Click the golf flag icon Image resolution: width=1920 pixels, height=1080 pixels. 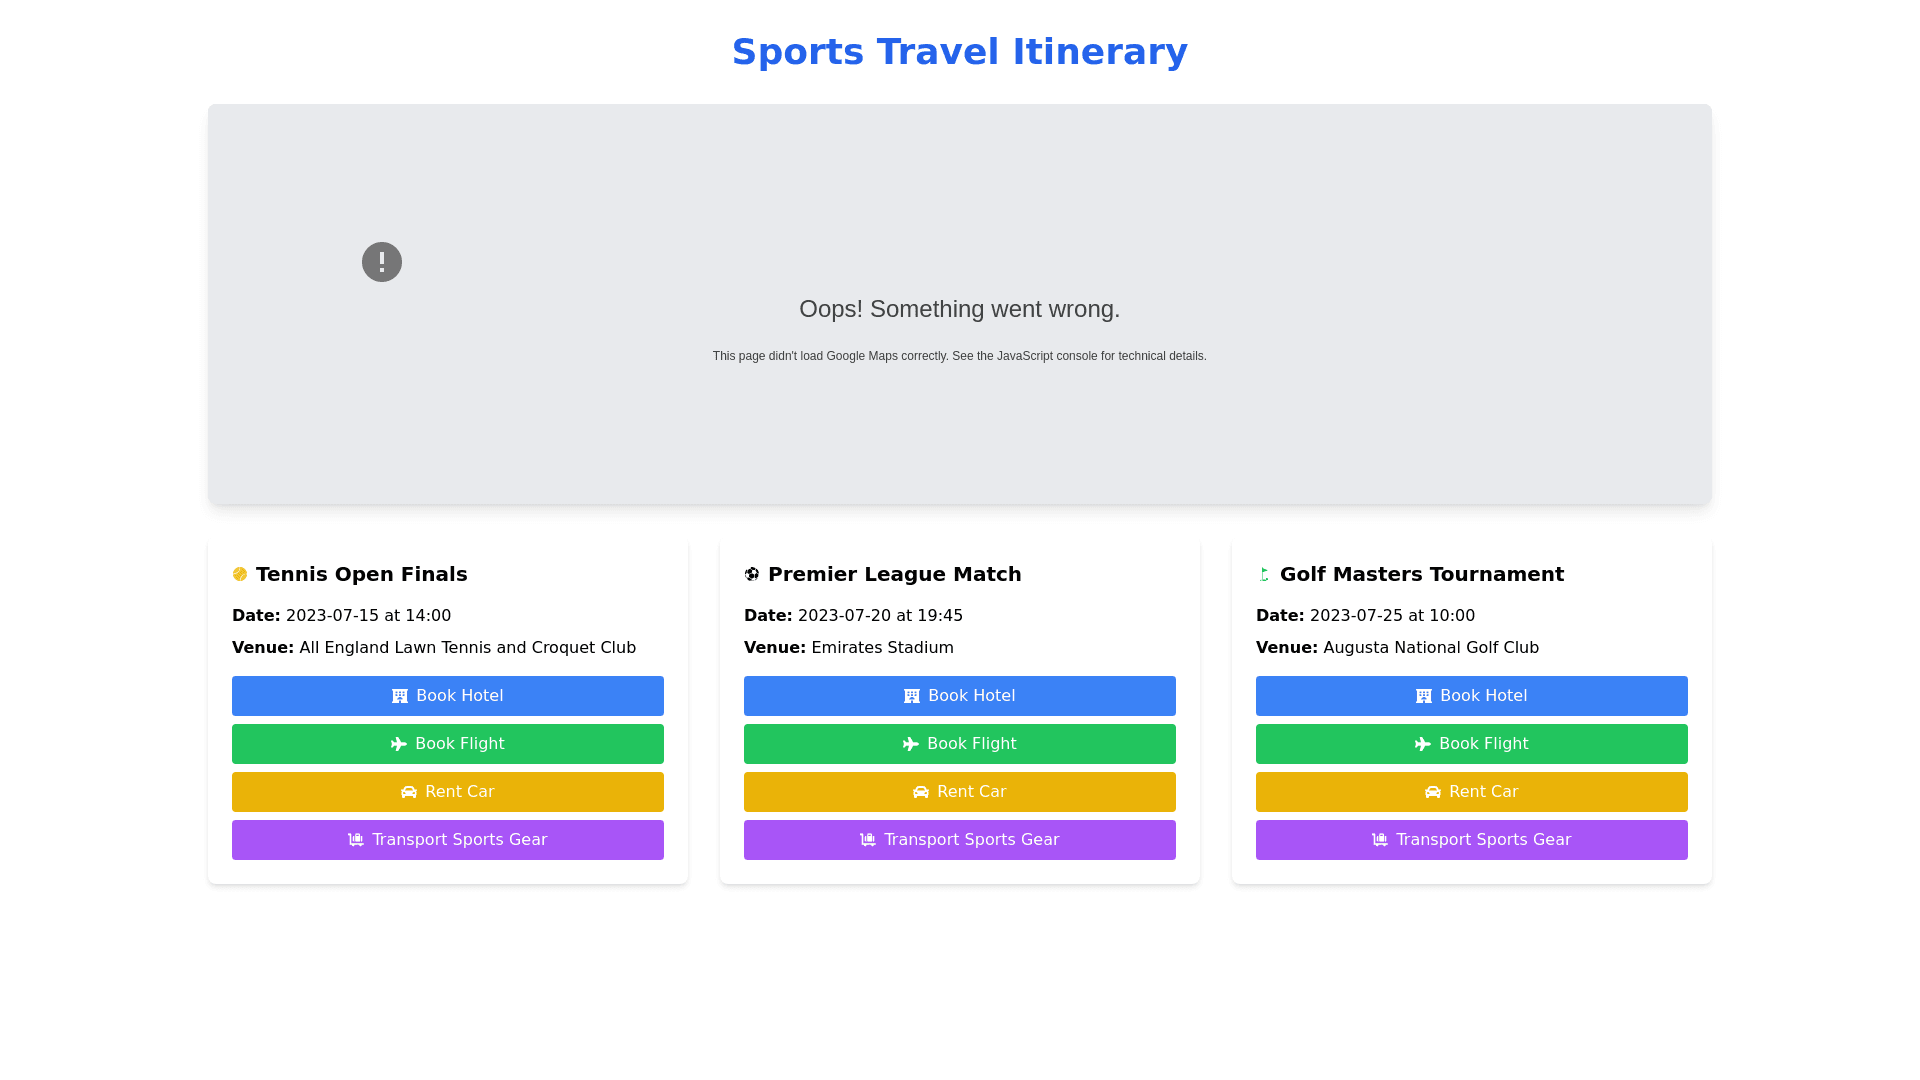(x=1264, y=574)
